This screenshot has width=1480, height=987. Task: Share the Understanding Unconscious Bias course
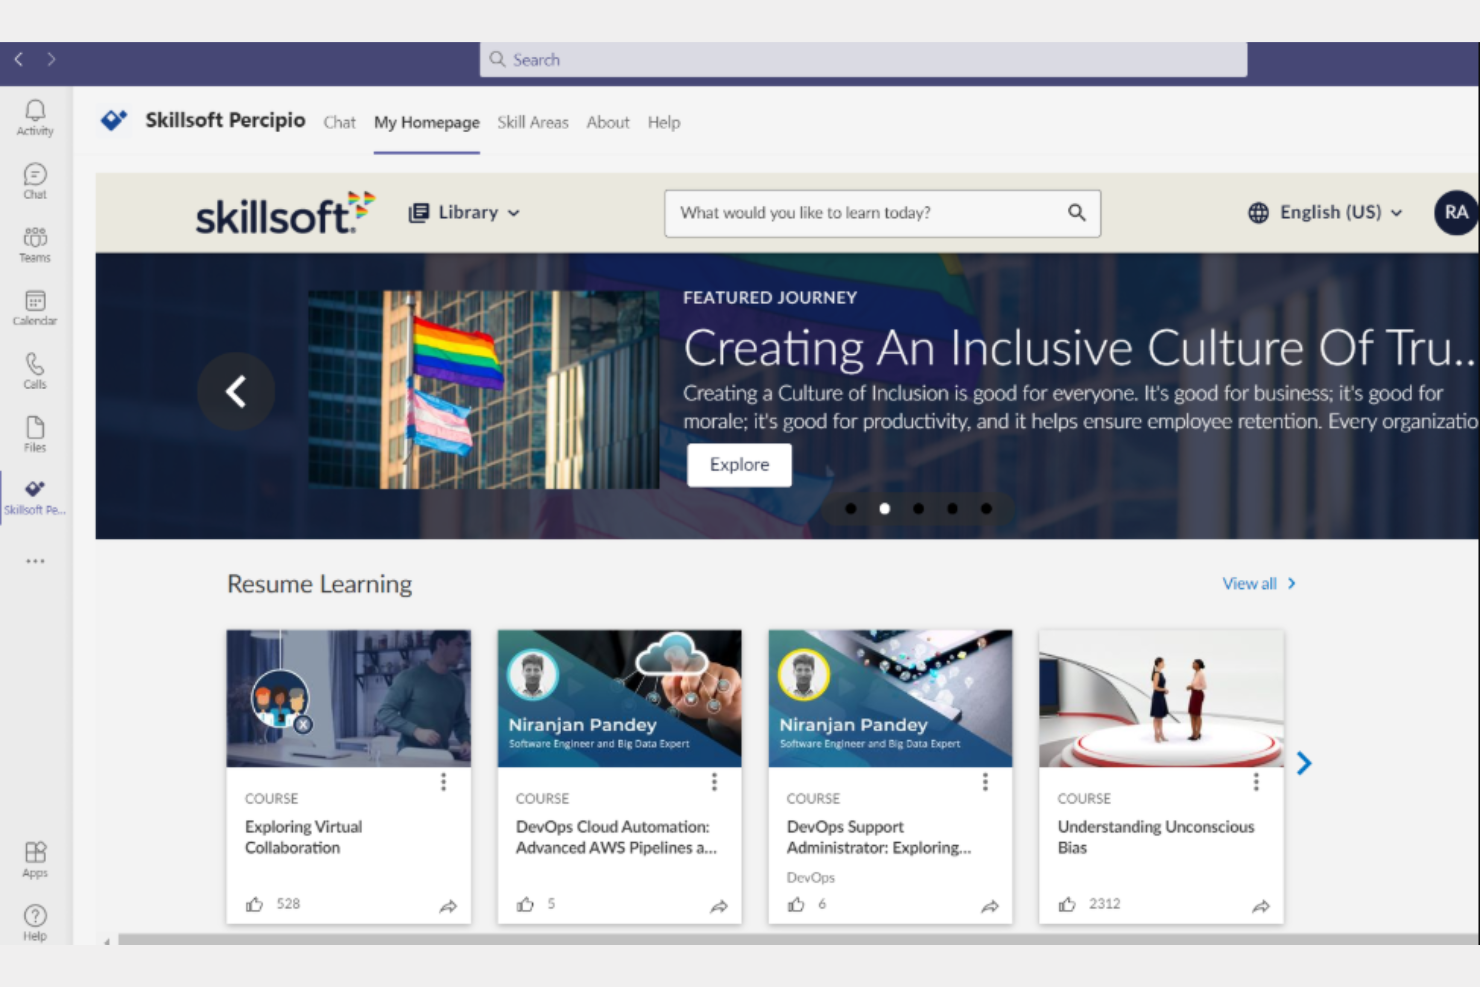(1261, 906)
